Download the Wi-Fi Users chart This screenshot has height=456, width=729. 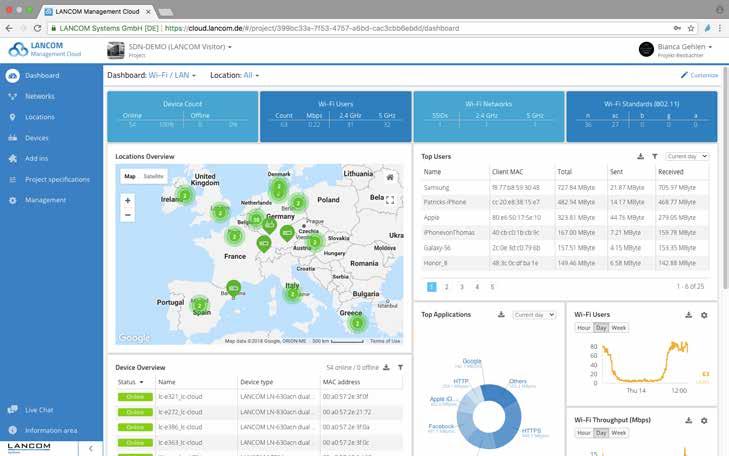click(x=689, y=315)
